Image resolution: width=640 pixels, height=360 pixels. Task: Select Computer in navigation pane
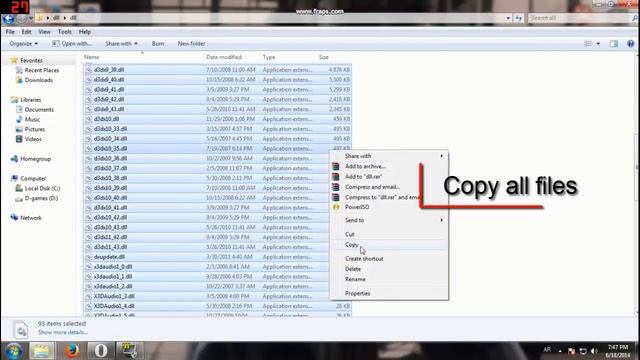click(33, 178)
